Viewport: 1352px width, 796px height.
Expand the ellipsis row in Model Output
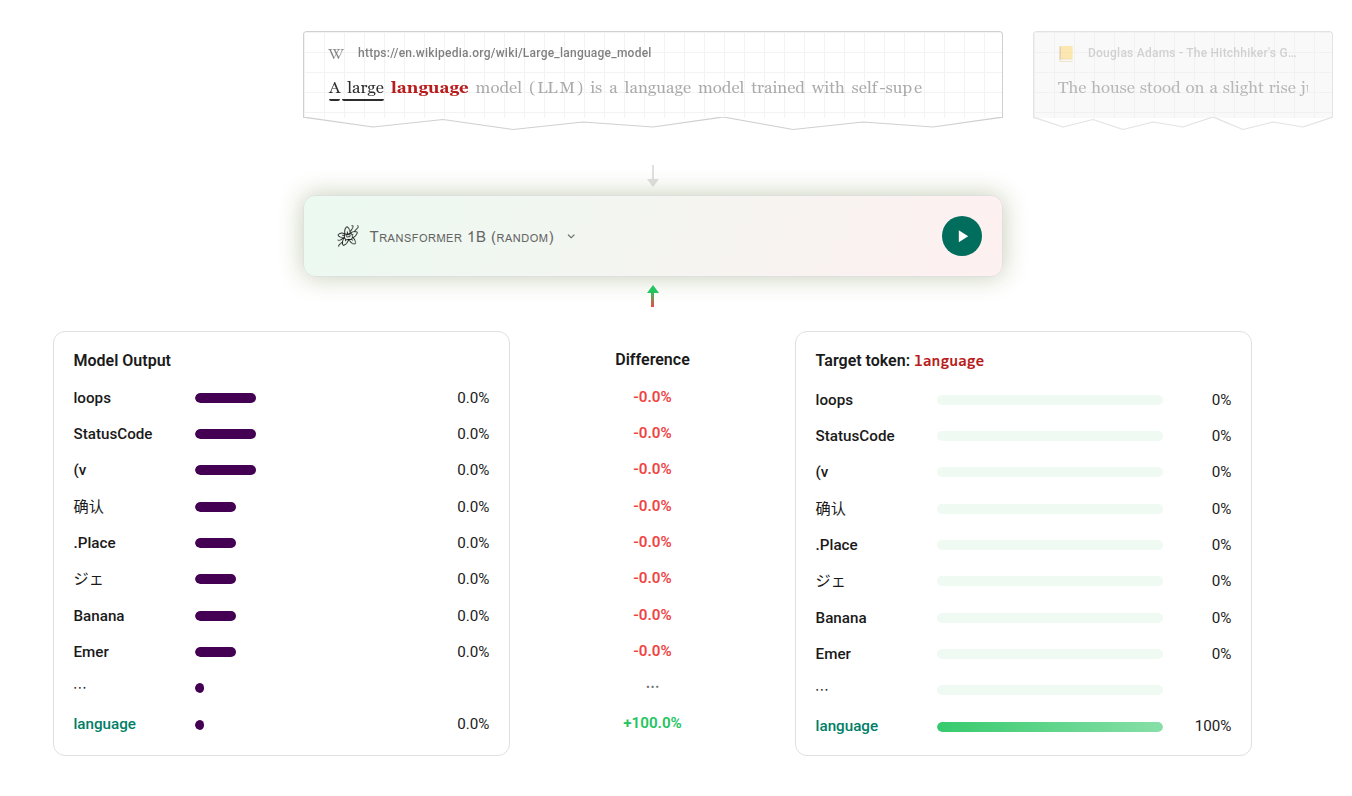[x=80, y=687]
